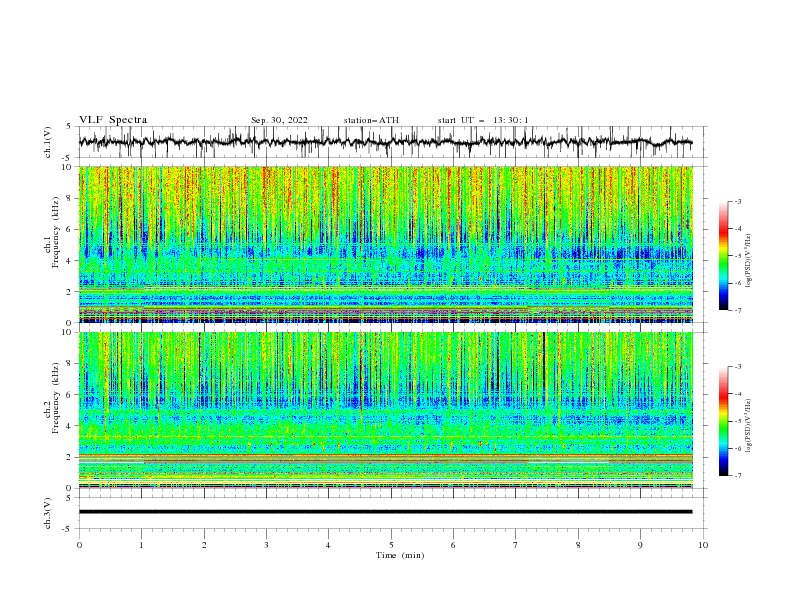Click the "-3" tick on upper color bar

click(737, 201)
